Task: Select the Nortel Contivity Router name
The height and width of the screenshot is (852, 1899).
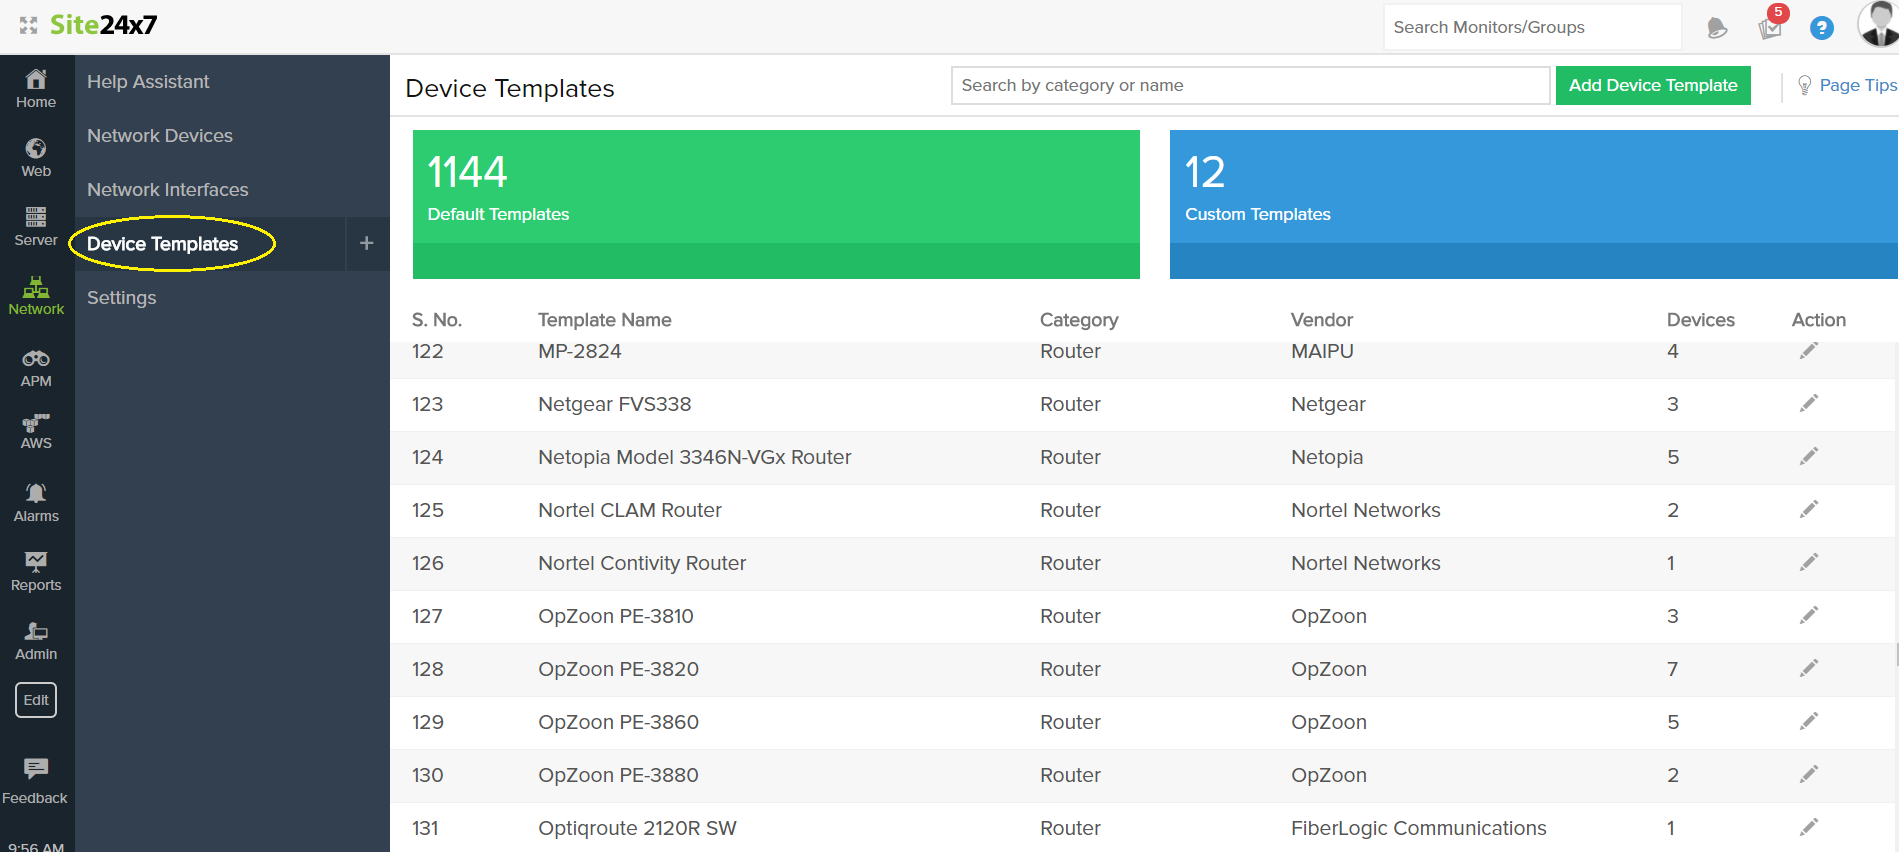Action: [642, 563]
